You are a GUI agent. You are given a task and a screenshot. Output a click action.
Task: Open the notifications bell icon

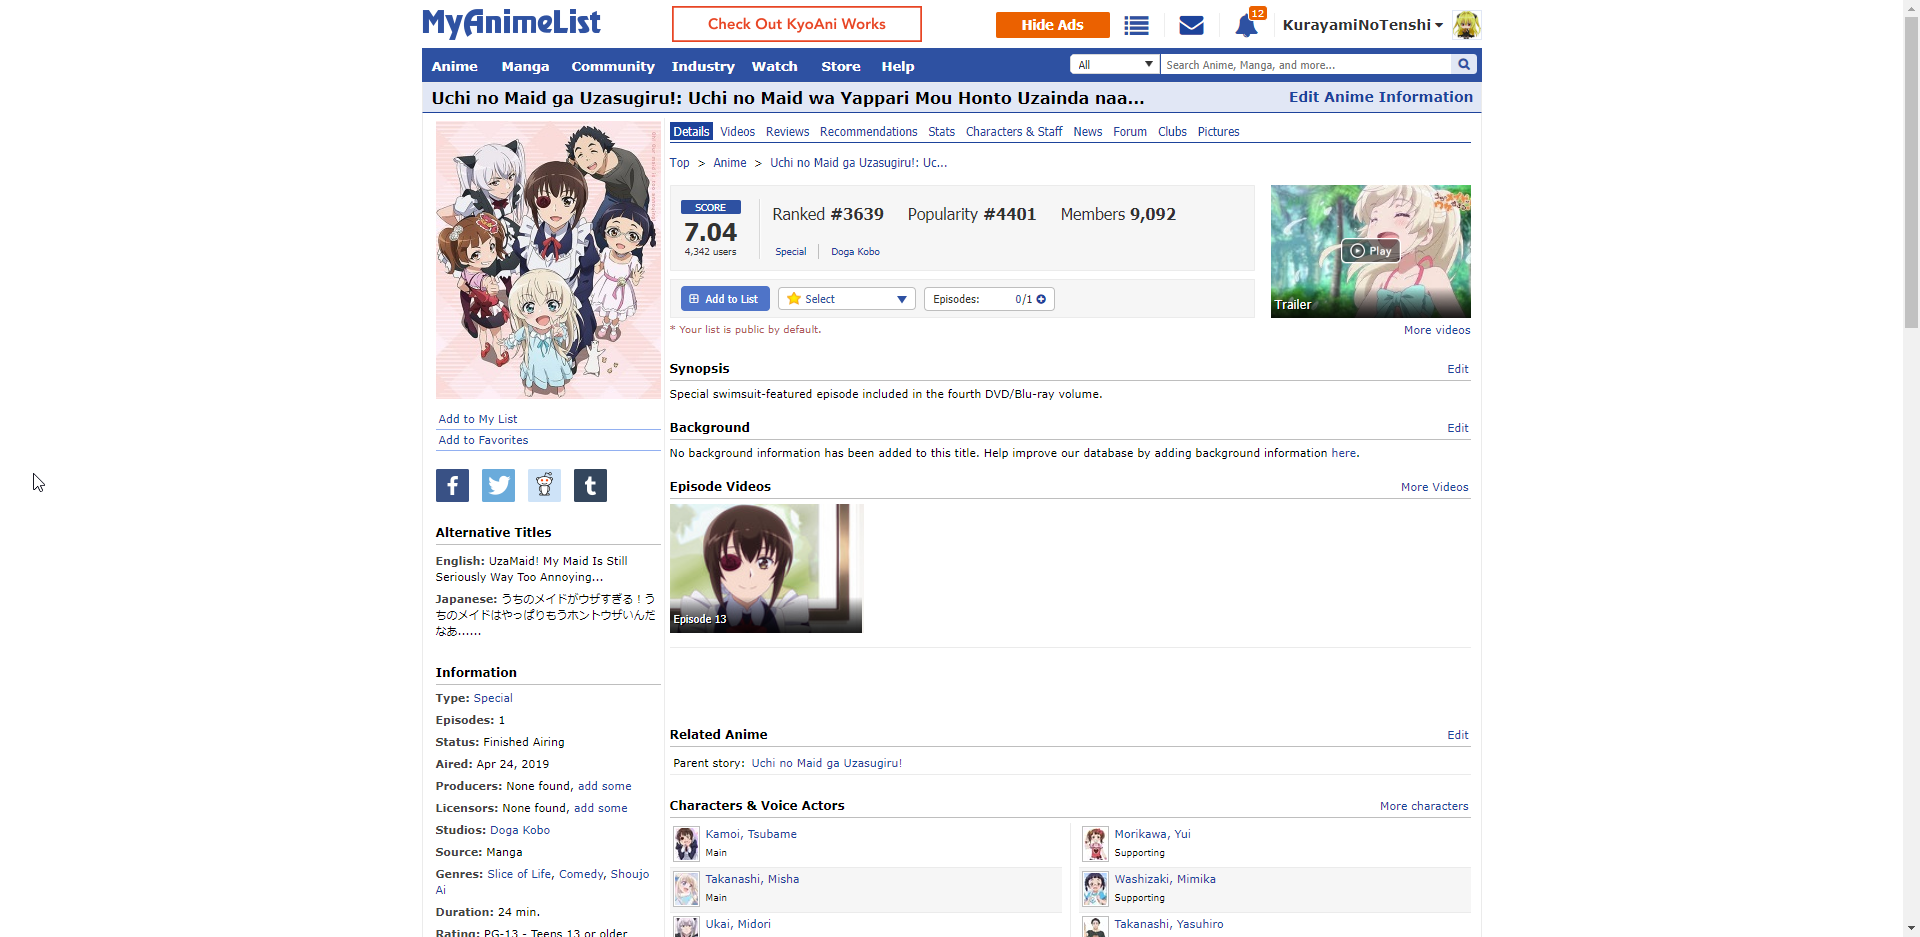click(x=1246, y=26)
